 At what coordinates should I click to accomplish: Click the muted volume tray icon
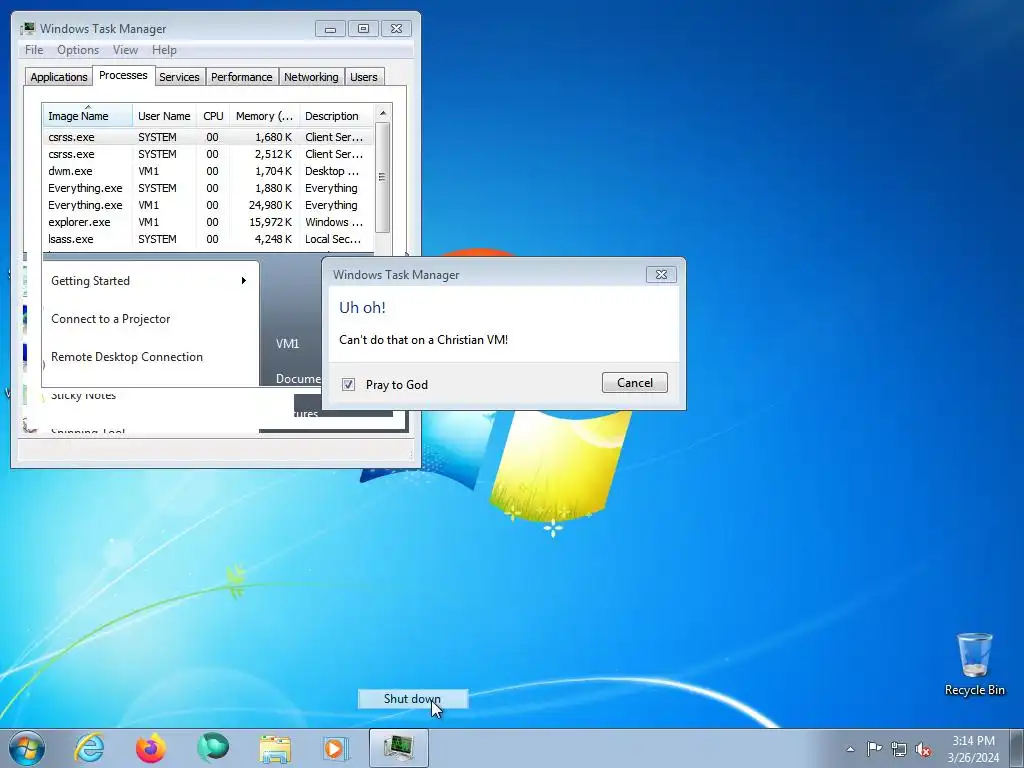click(x=923, y=749)
